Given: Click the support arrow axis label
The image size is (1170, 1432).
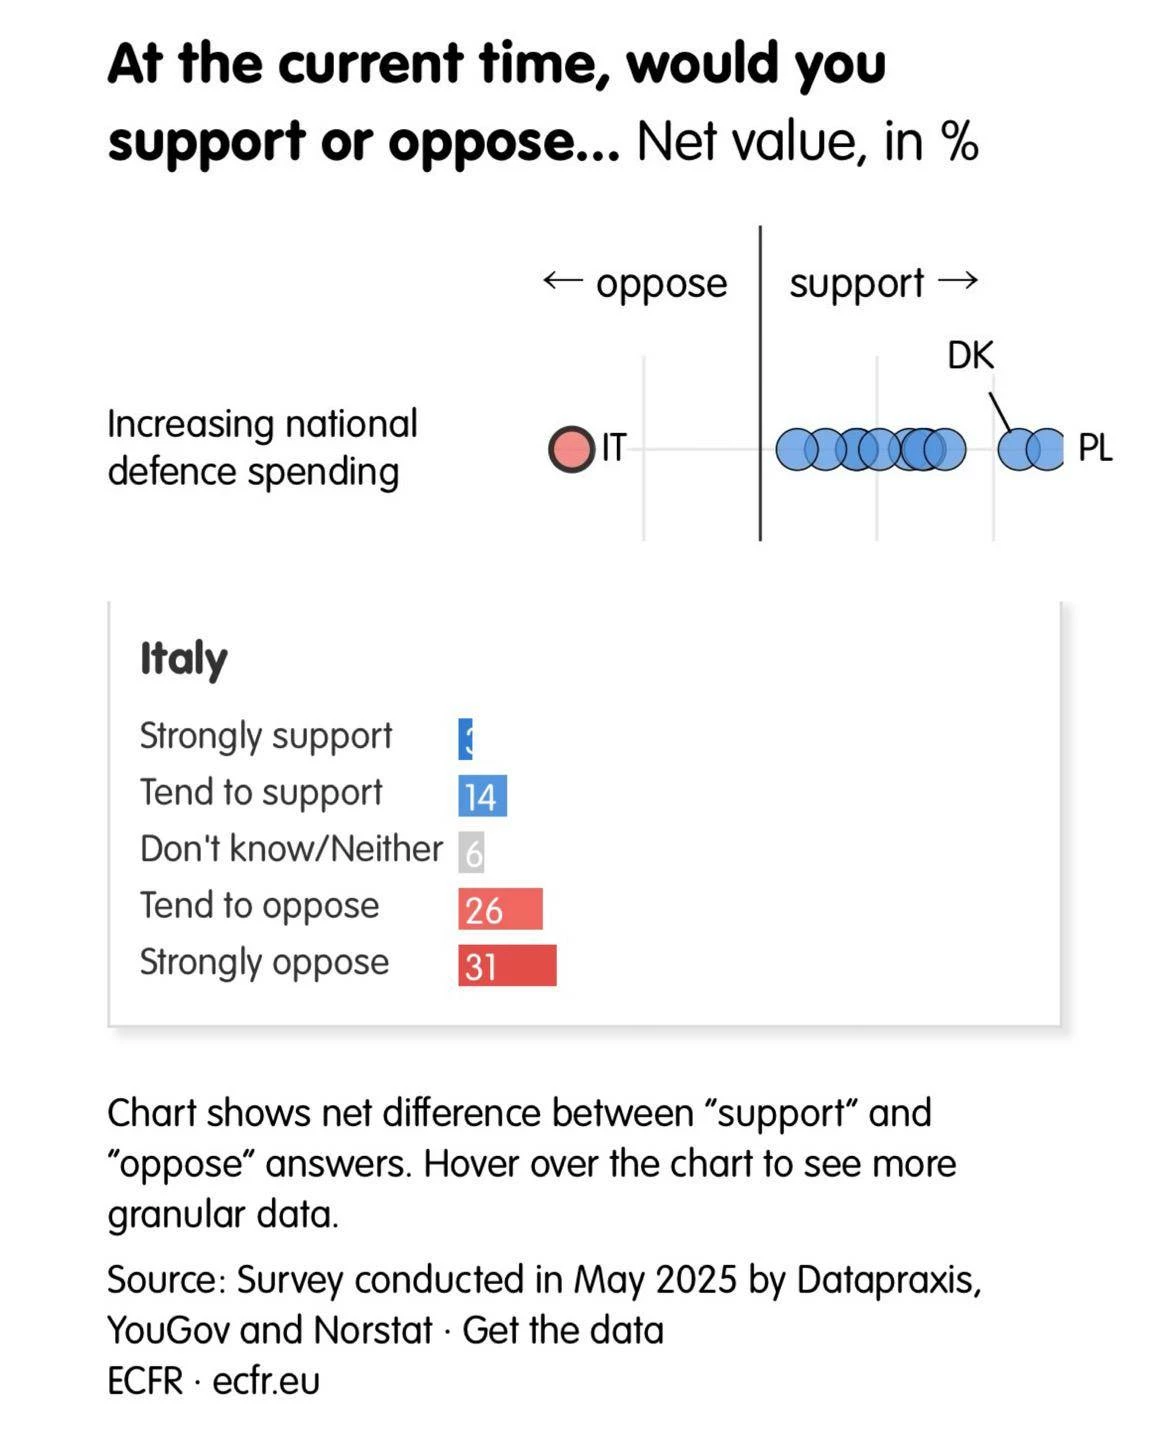Looking at the screenshot, I should pyautogui.click(x=884, y=283).
